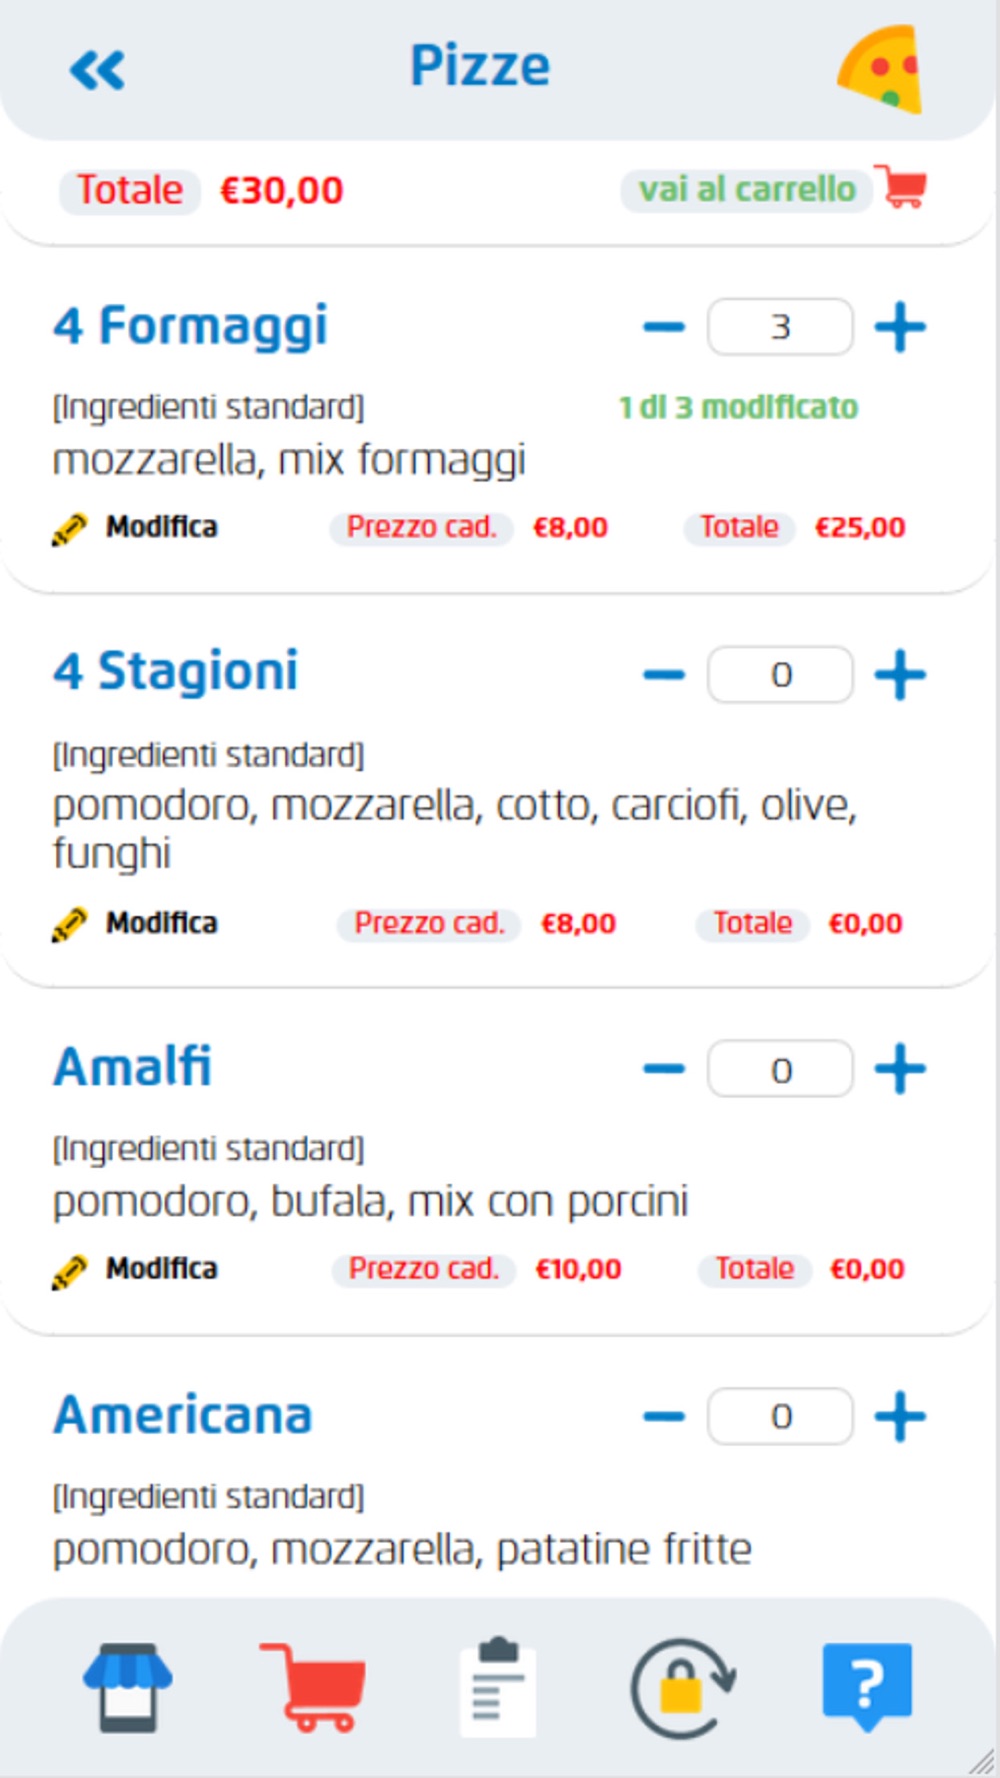Click the 4 Formaggi quantity field
This screenshot has height=1778, width=1000.
point(780,327)
